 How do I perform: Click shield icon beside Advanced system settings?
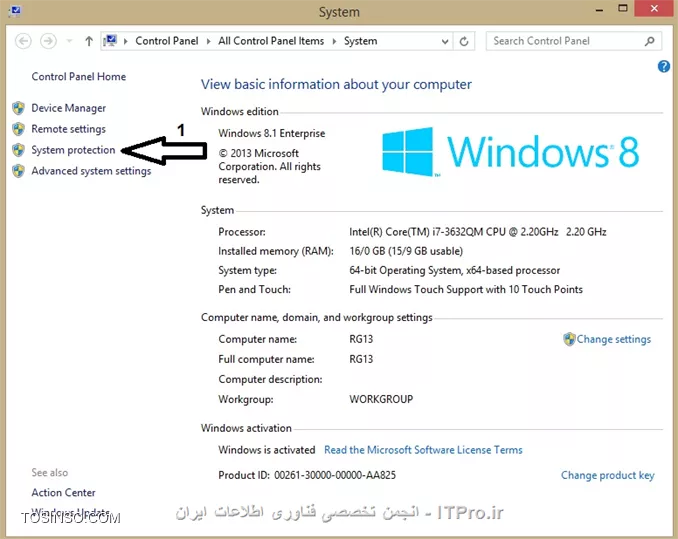(x=18, y=171)
